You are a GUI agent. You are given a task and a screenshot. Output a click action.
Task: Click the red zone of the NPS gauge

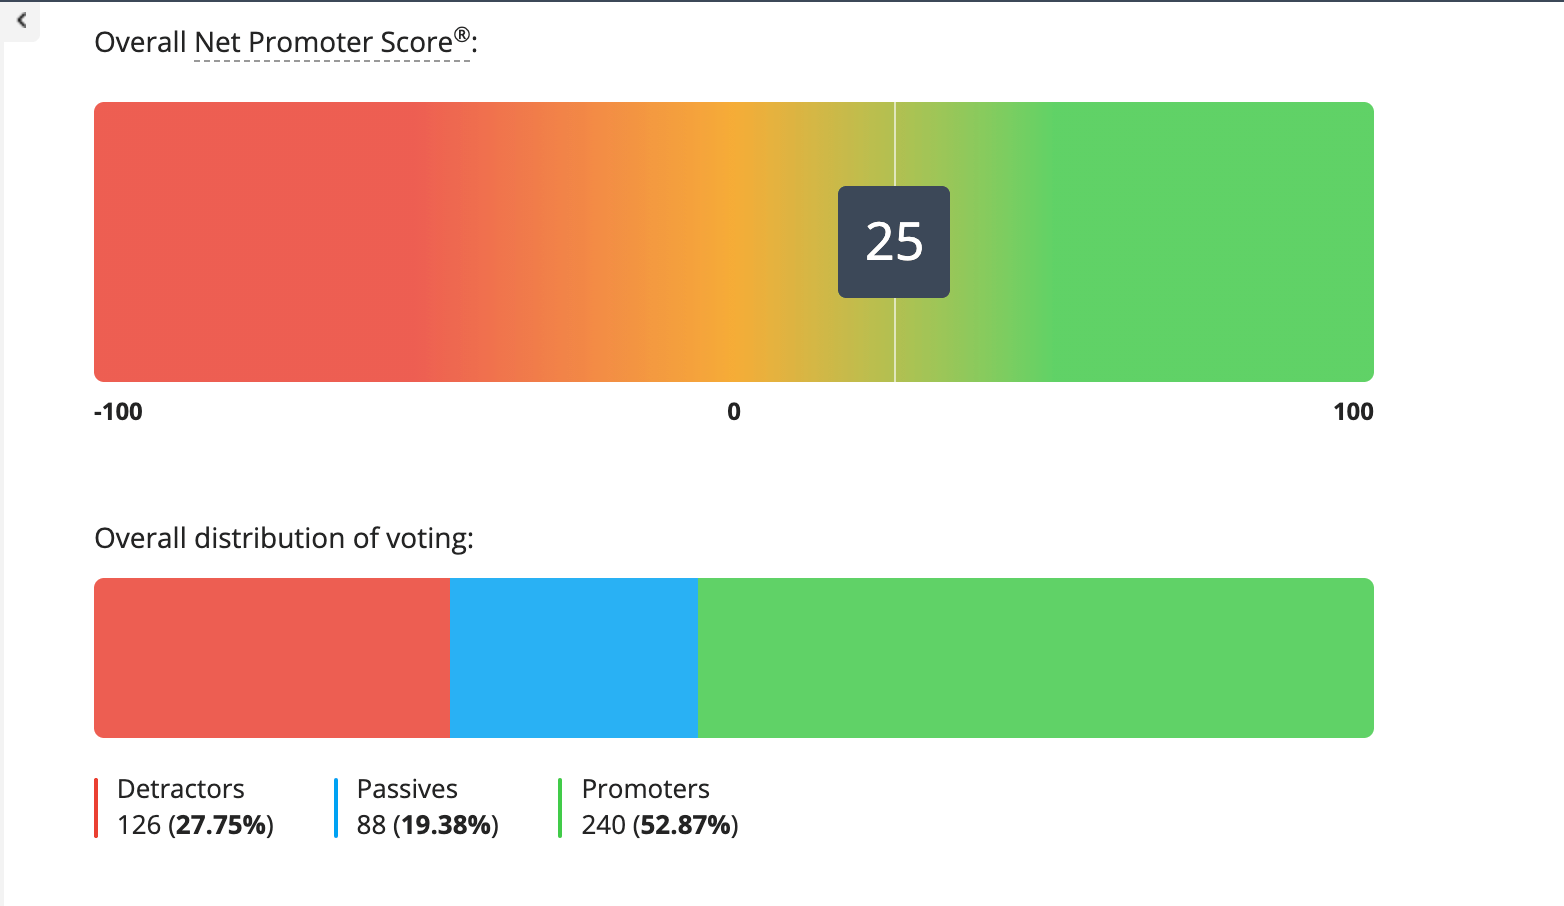tap(250, 242)
